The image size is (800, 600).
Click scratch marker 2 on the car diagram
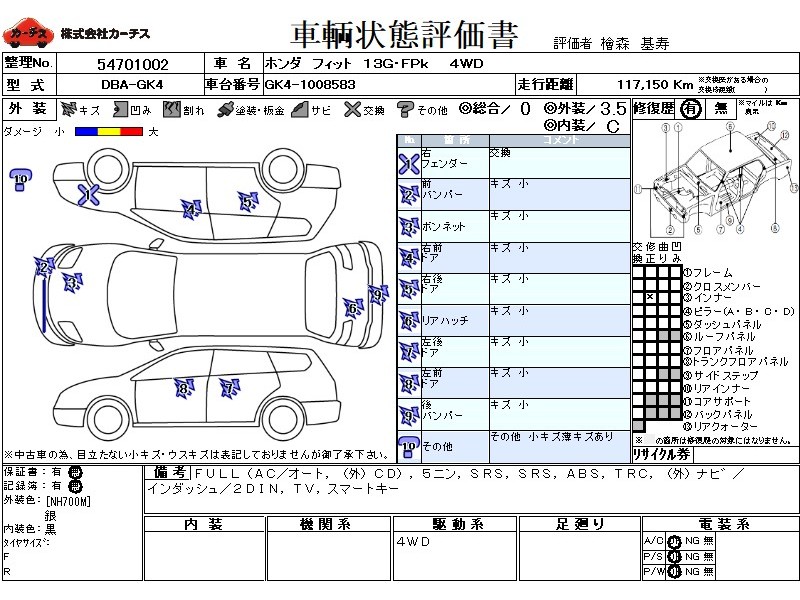(44, 267)
